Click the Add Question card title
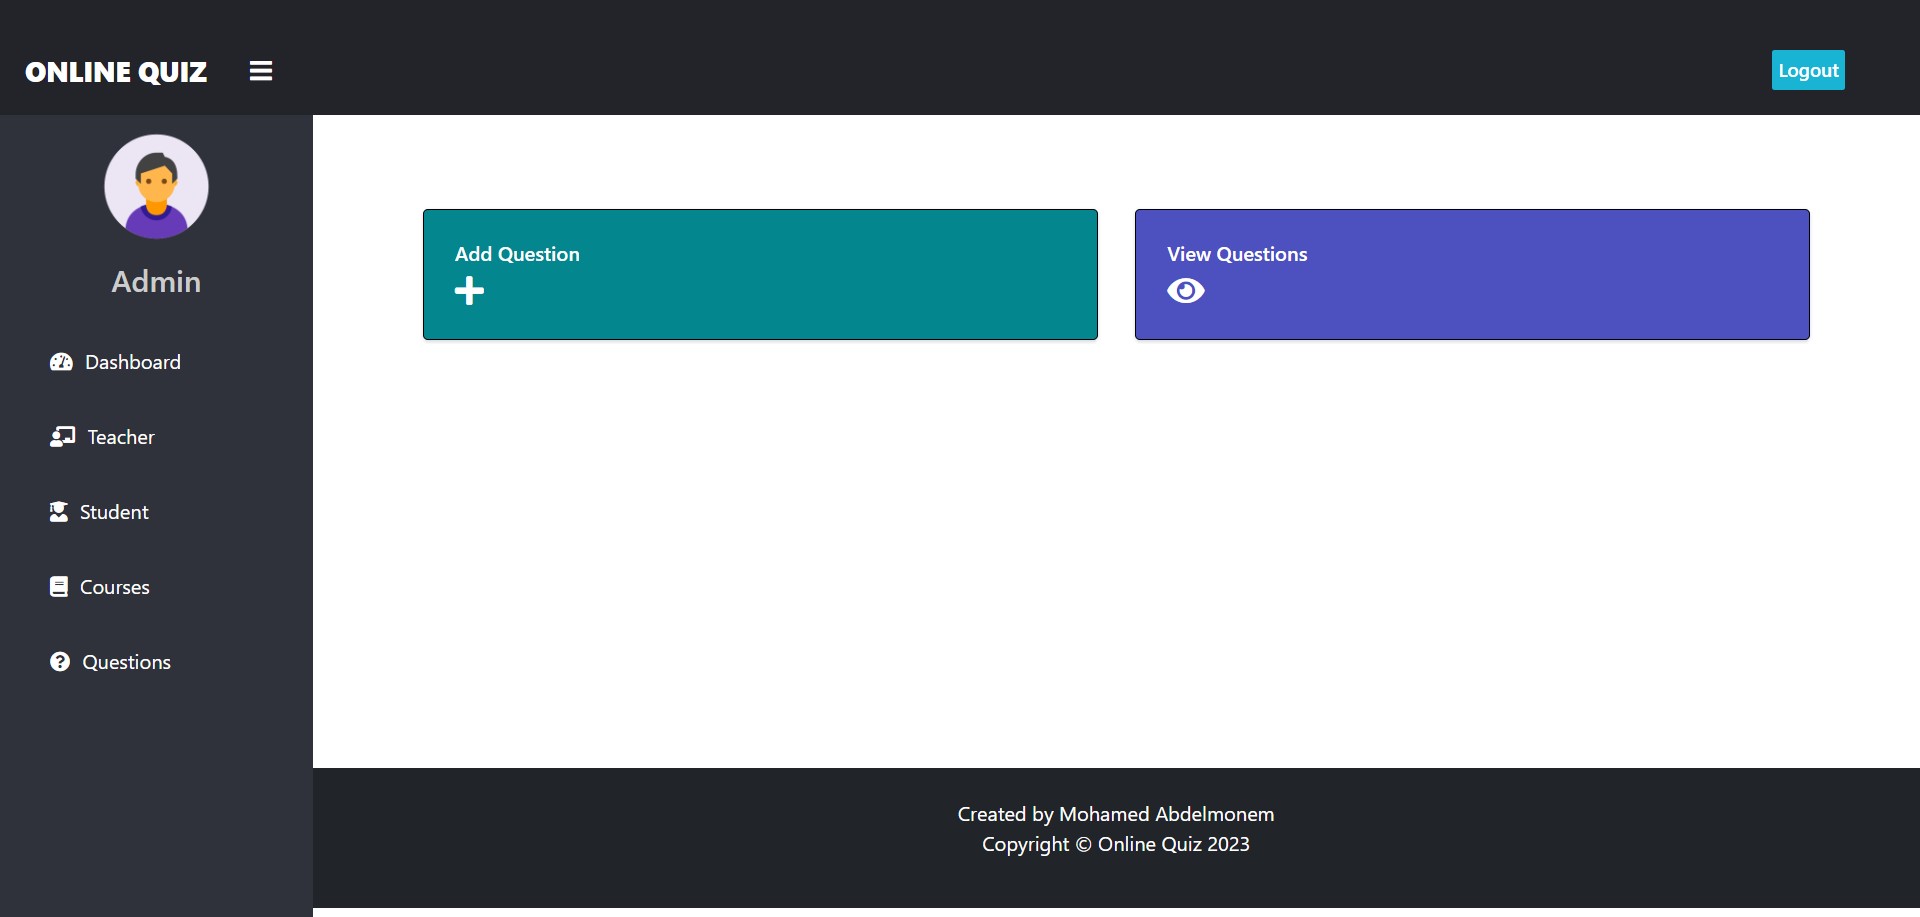 pos(517,254)
